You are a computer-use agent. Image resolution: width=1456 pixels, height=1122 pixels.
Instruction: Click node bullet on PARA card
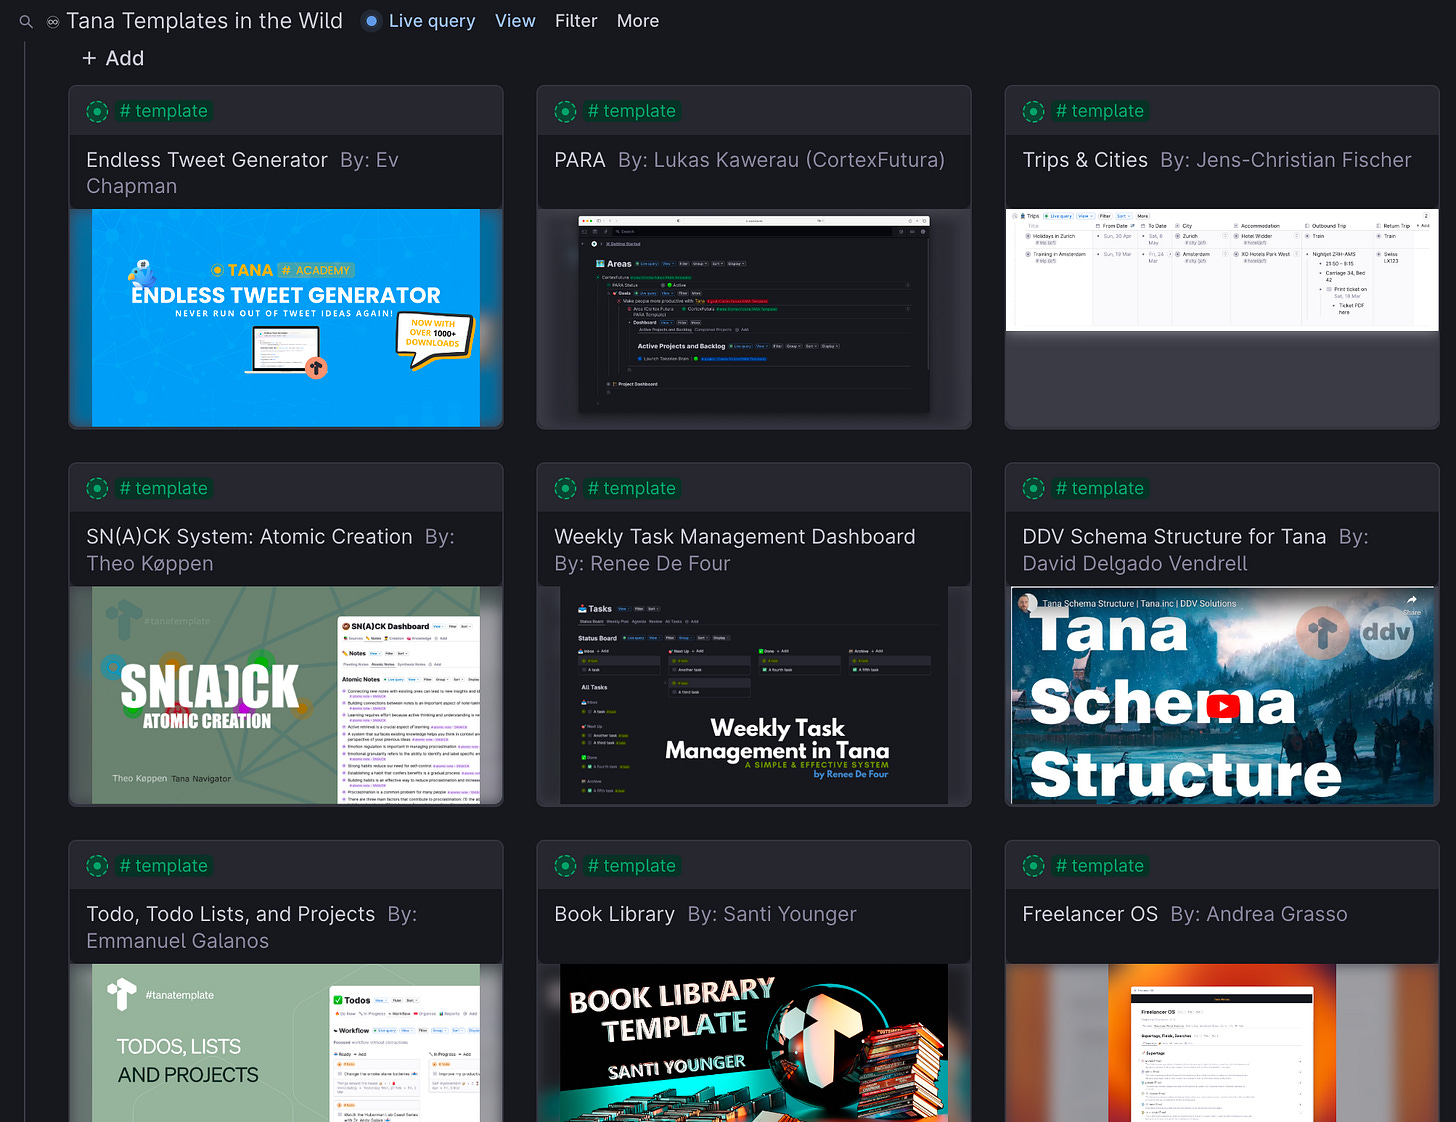tap(565, 111)
